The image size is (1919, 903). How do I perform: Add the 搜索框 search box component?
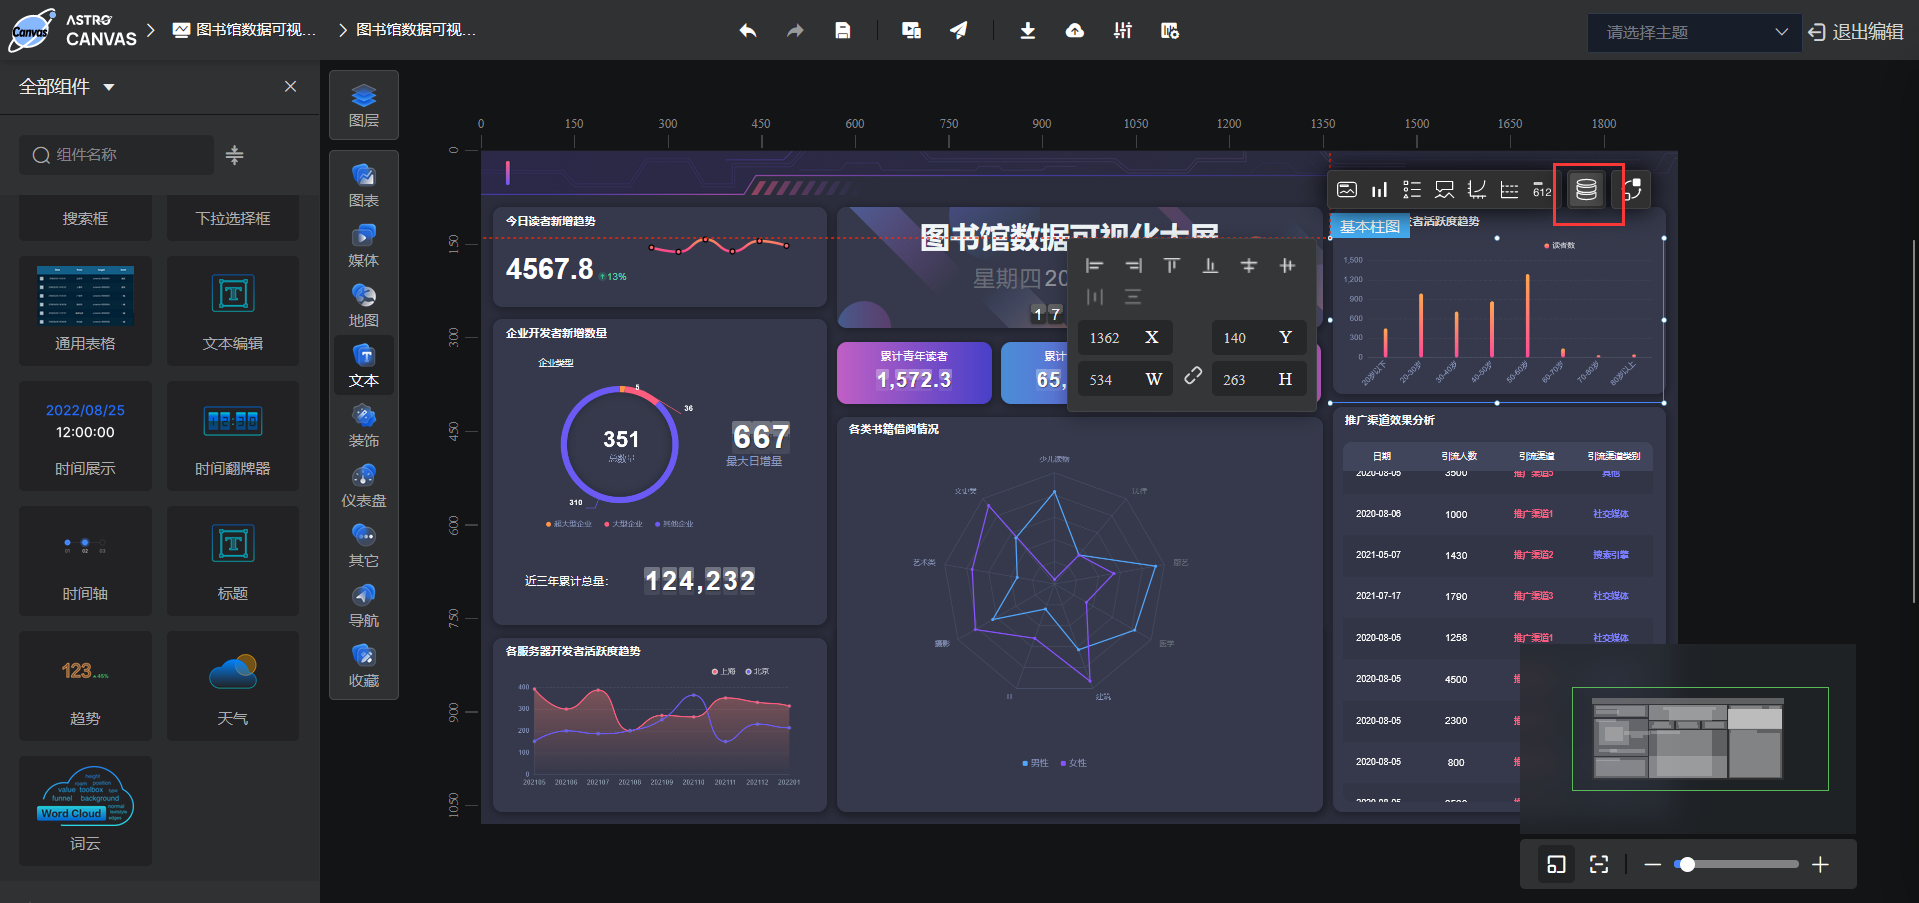pyautogui.click(x=85, y=218)
